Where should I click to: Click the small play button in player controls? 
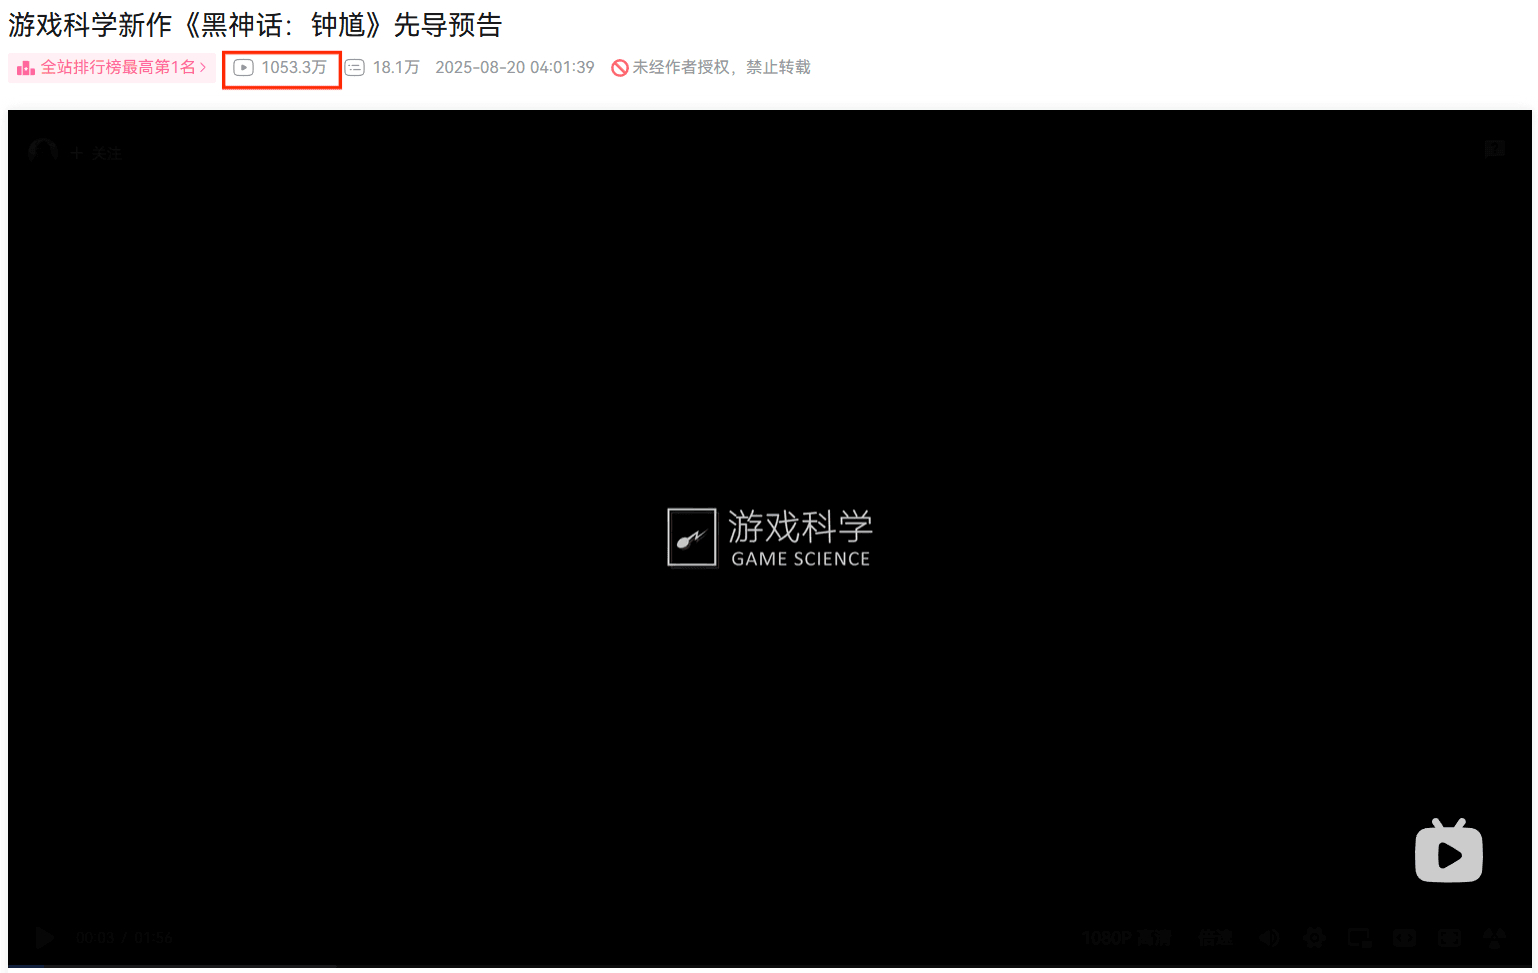click(44, 937)
